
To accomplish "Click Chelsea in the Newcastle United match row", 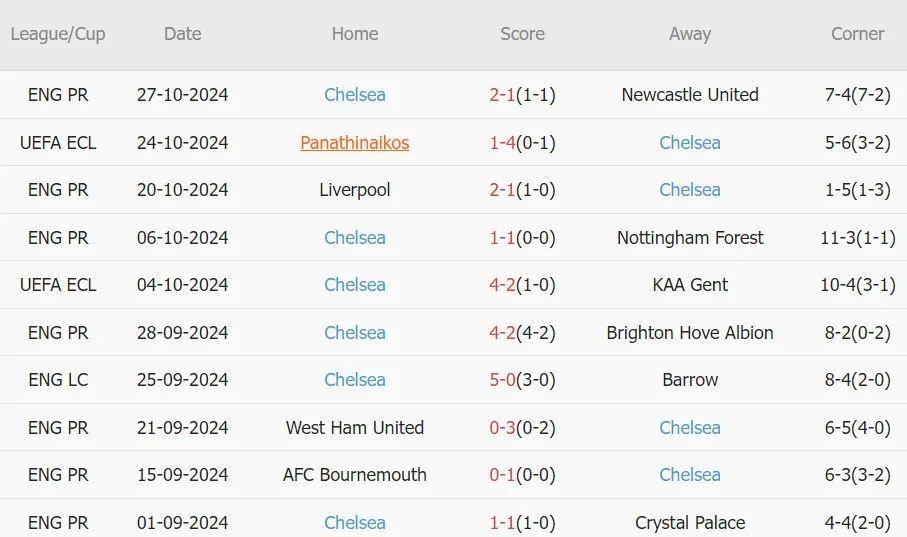I will coord(355,94).
